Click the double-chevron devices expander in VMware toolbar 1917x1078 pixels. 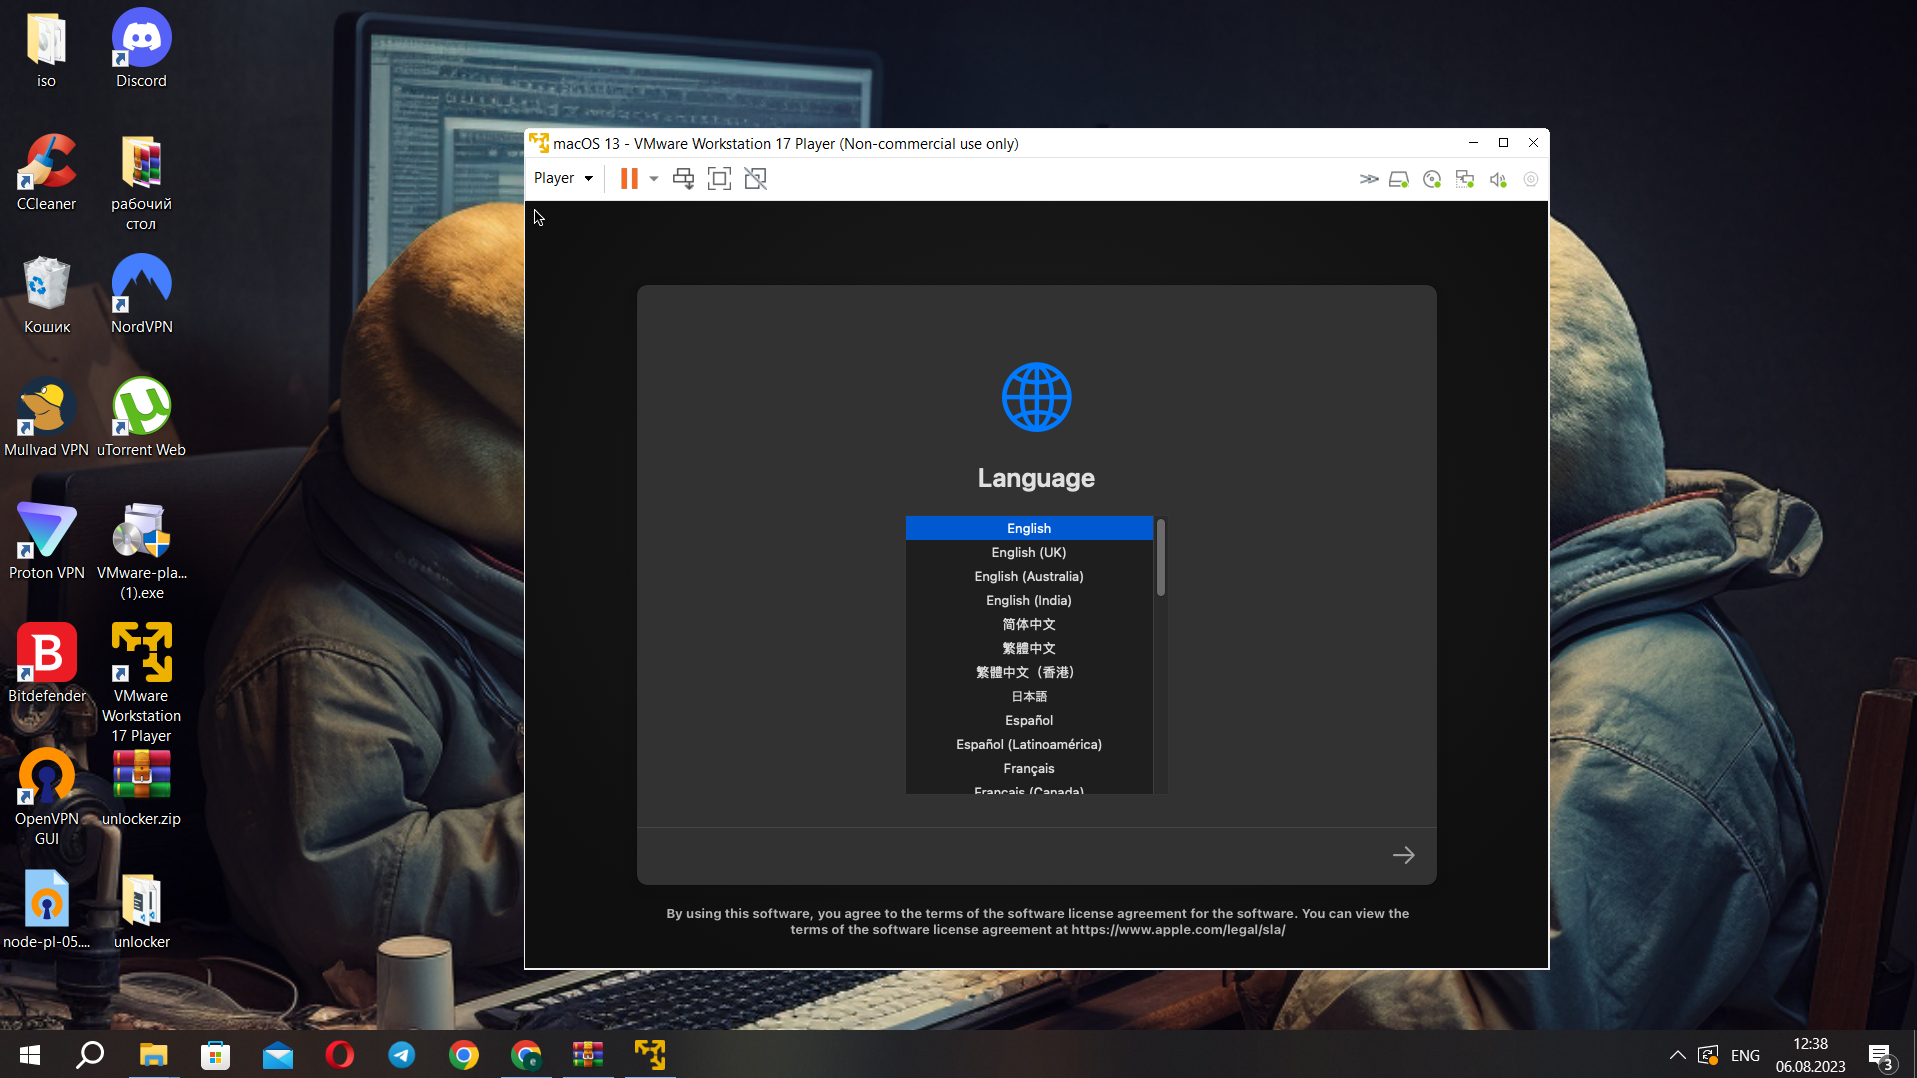pos(1368,179)
